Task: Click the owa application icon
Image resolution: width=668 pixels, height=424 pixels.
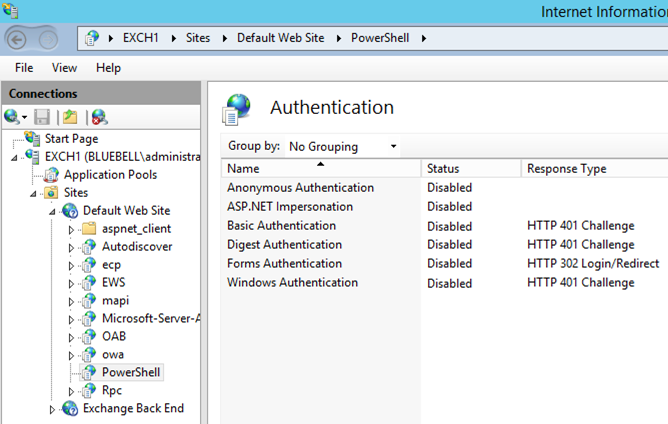Action: click(x=89, y=355)
